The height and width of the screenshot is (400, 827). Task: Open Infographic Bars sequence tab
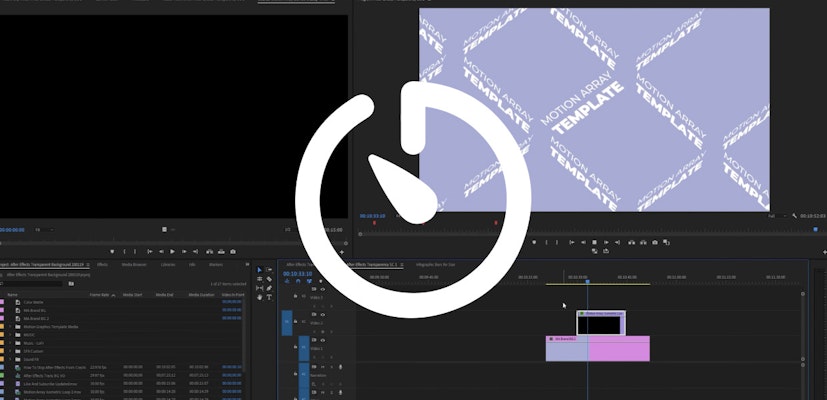click(436, 264)
